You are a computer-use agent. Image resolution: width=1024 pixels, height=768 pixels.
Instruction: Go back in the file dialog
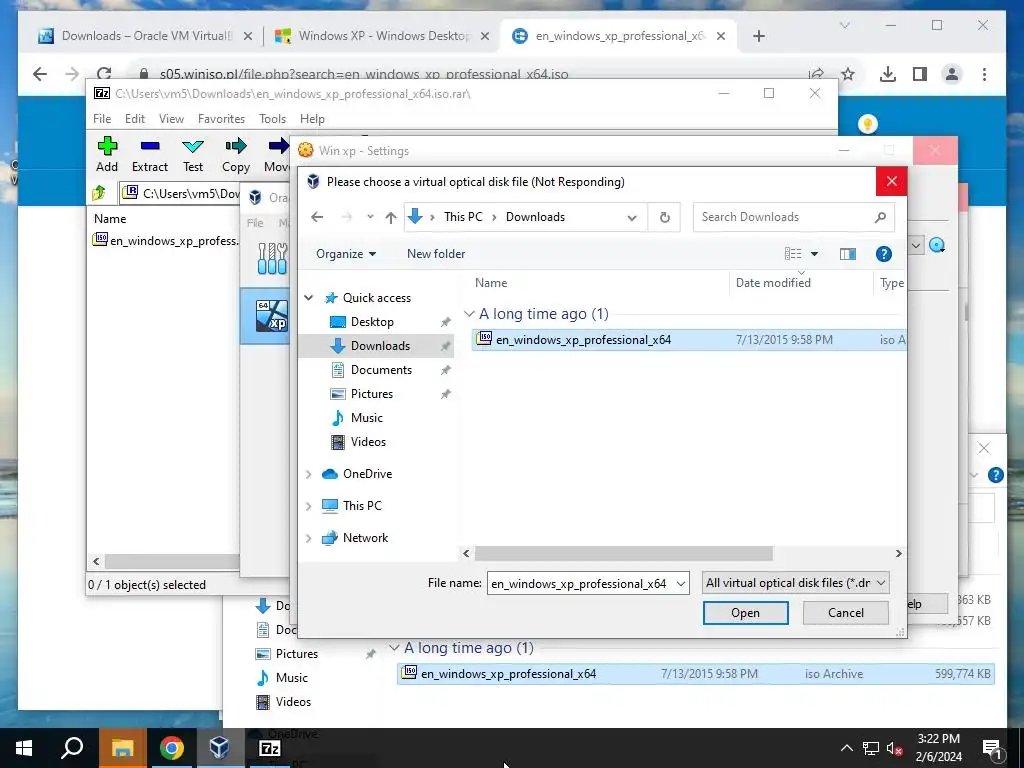point(317,217)
